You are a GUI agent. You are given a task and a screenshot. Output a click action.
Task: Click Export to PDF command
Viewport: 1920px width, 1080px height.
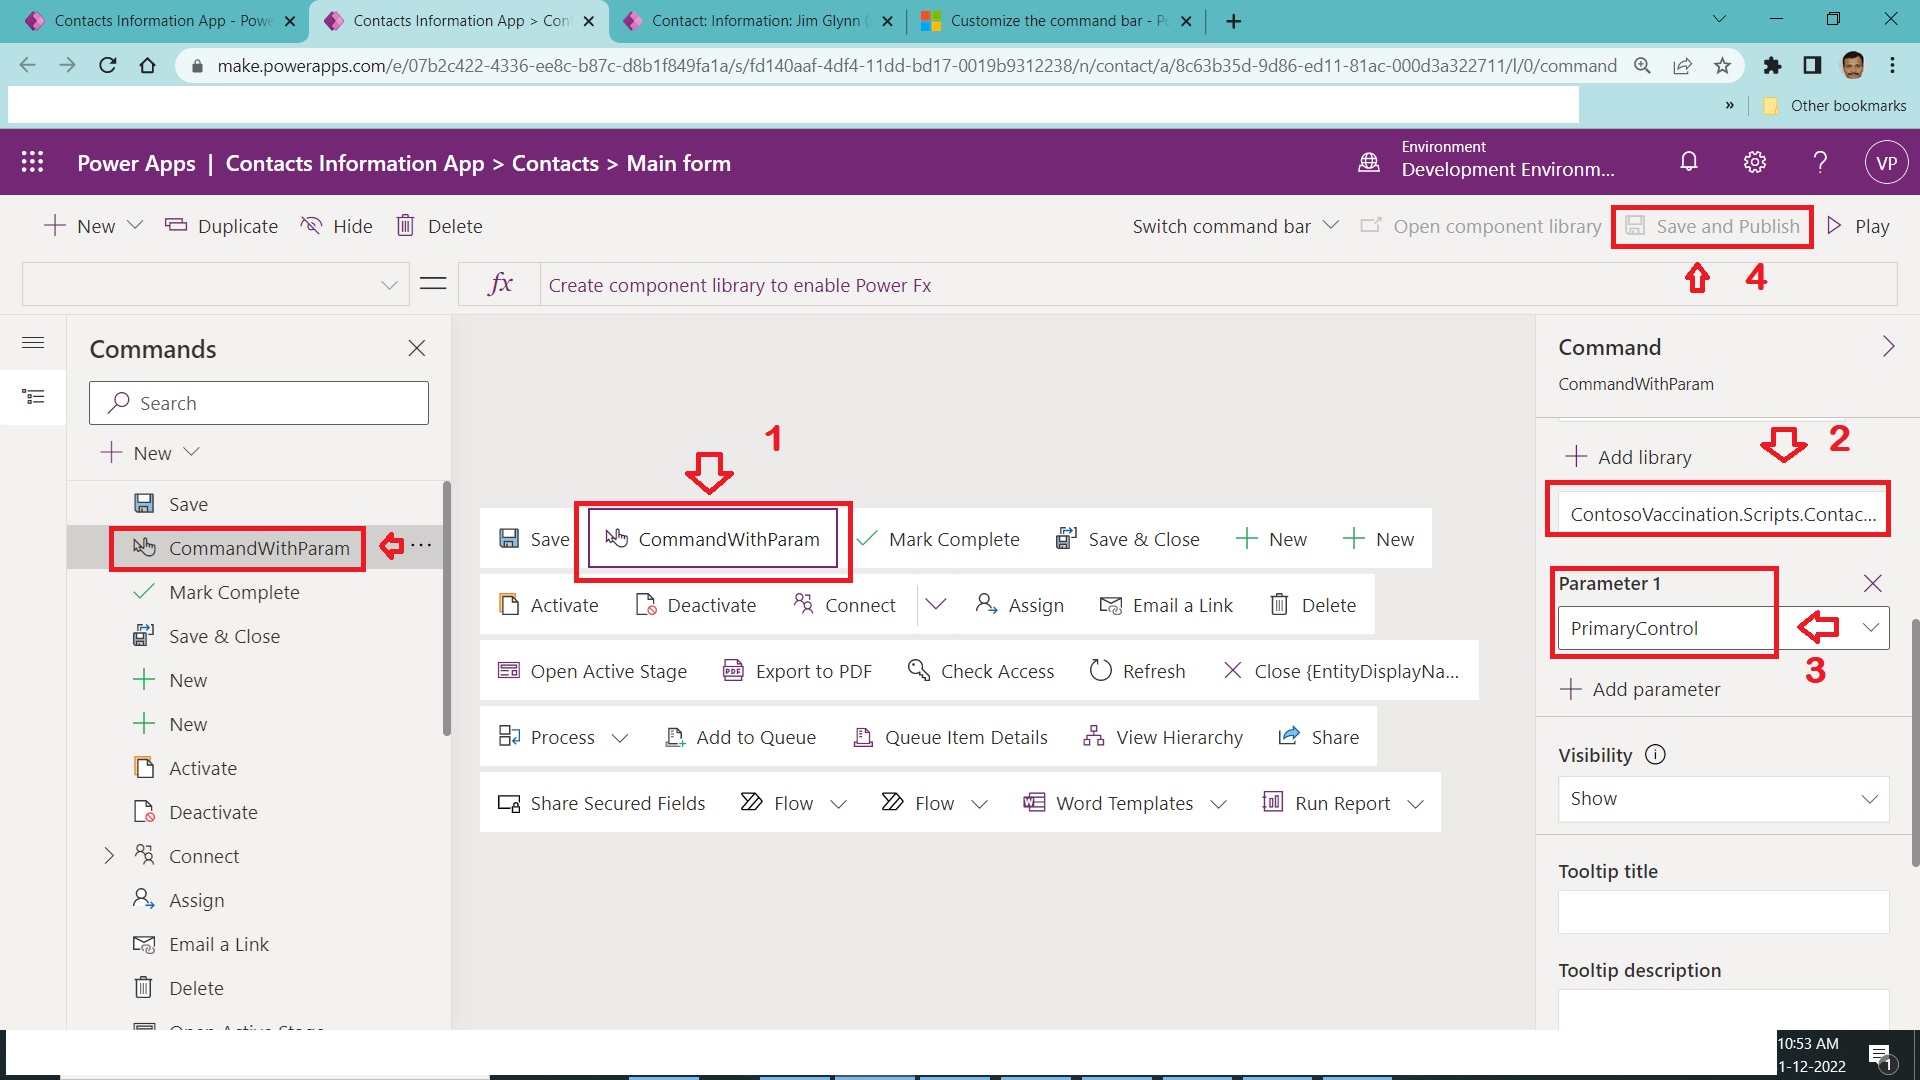[798, 671]
